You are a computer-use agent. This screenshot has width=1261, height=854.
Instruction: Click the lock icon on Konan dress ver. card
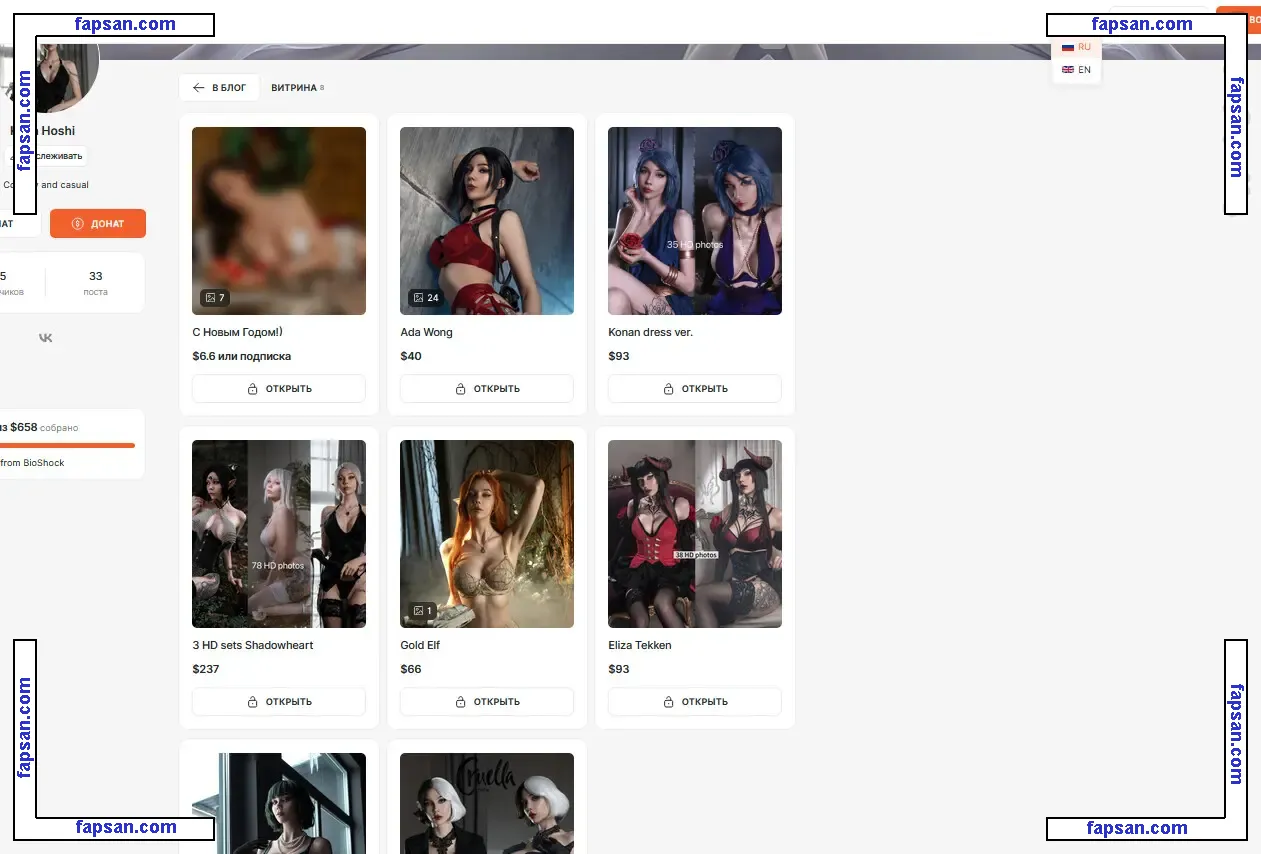pos(668,389)
